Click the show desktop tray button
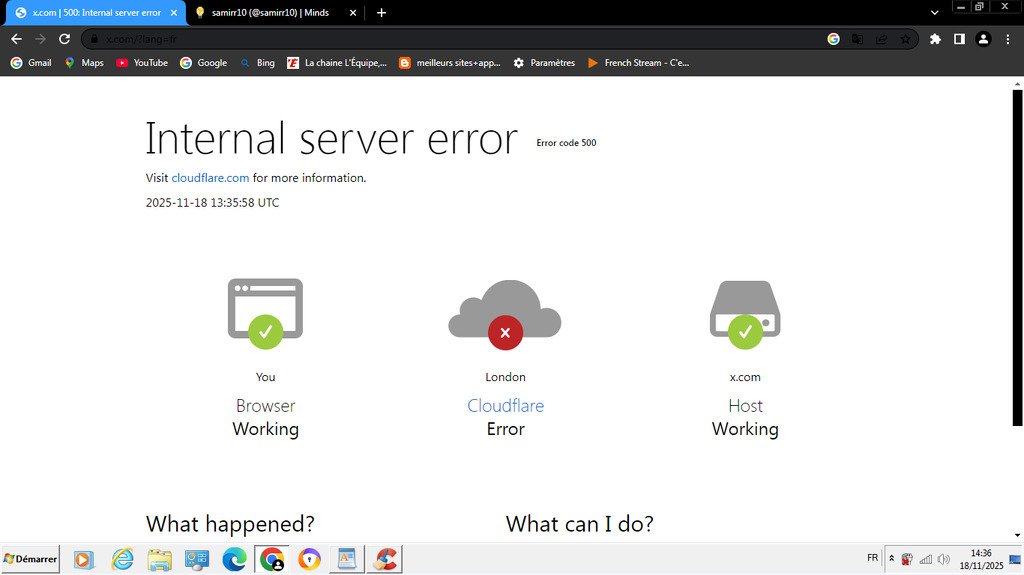The width and height of the screenshot is (1024, 575). click(1016, 559)
